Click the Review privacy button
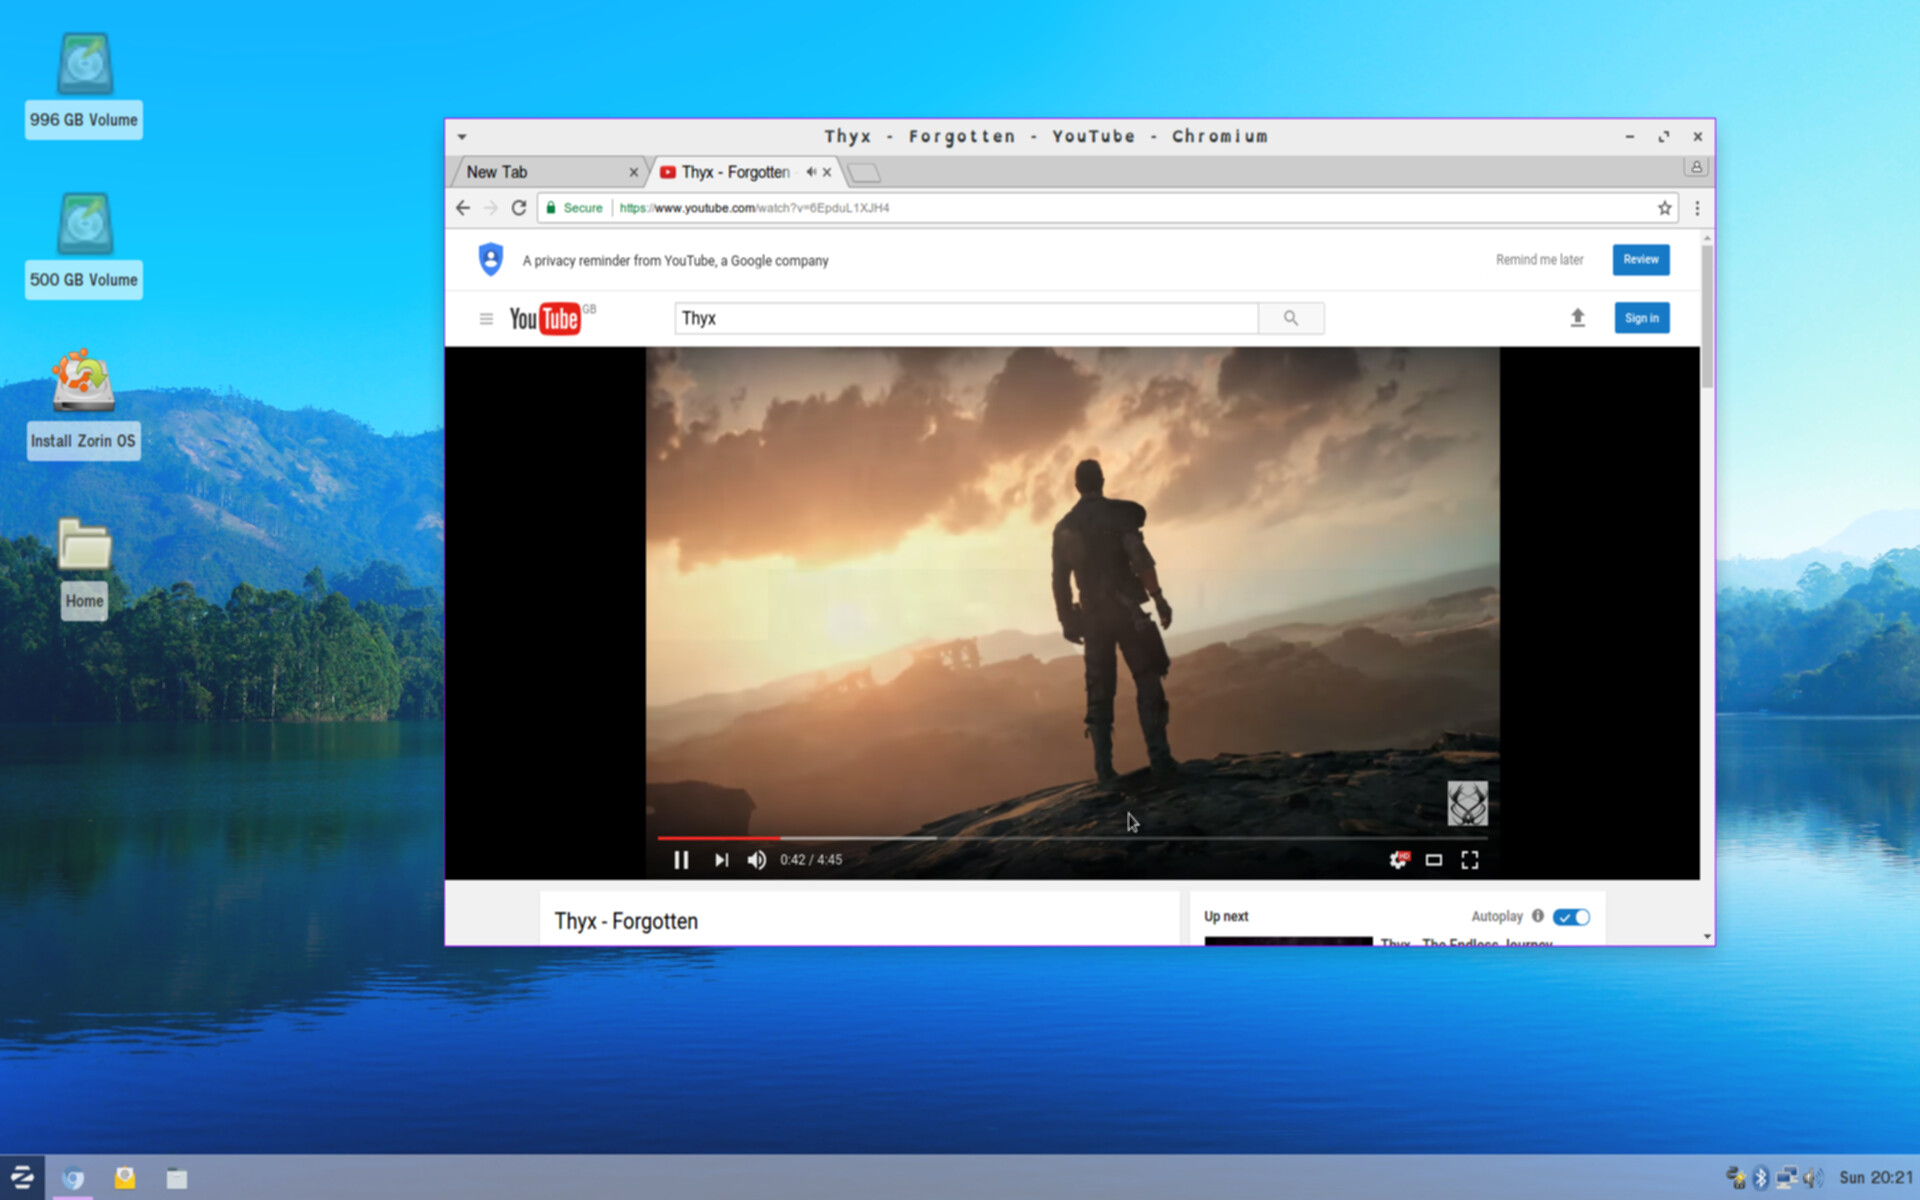This screenshot has height=1200, width=1920. pos(1640,260)
